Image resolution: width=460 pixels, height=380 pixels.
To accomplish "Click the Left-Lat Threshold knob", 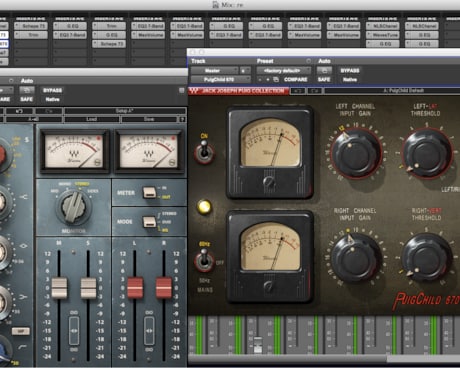I will (x=428, y=154).
